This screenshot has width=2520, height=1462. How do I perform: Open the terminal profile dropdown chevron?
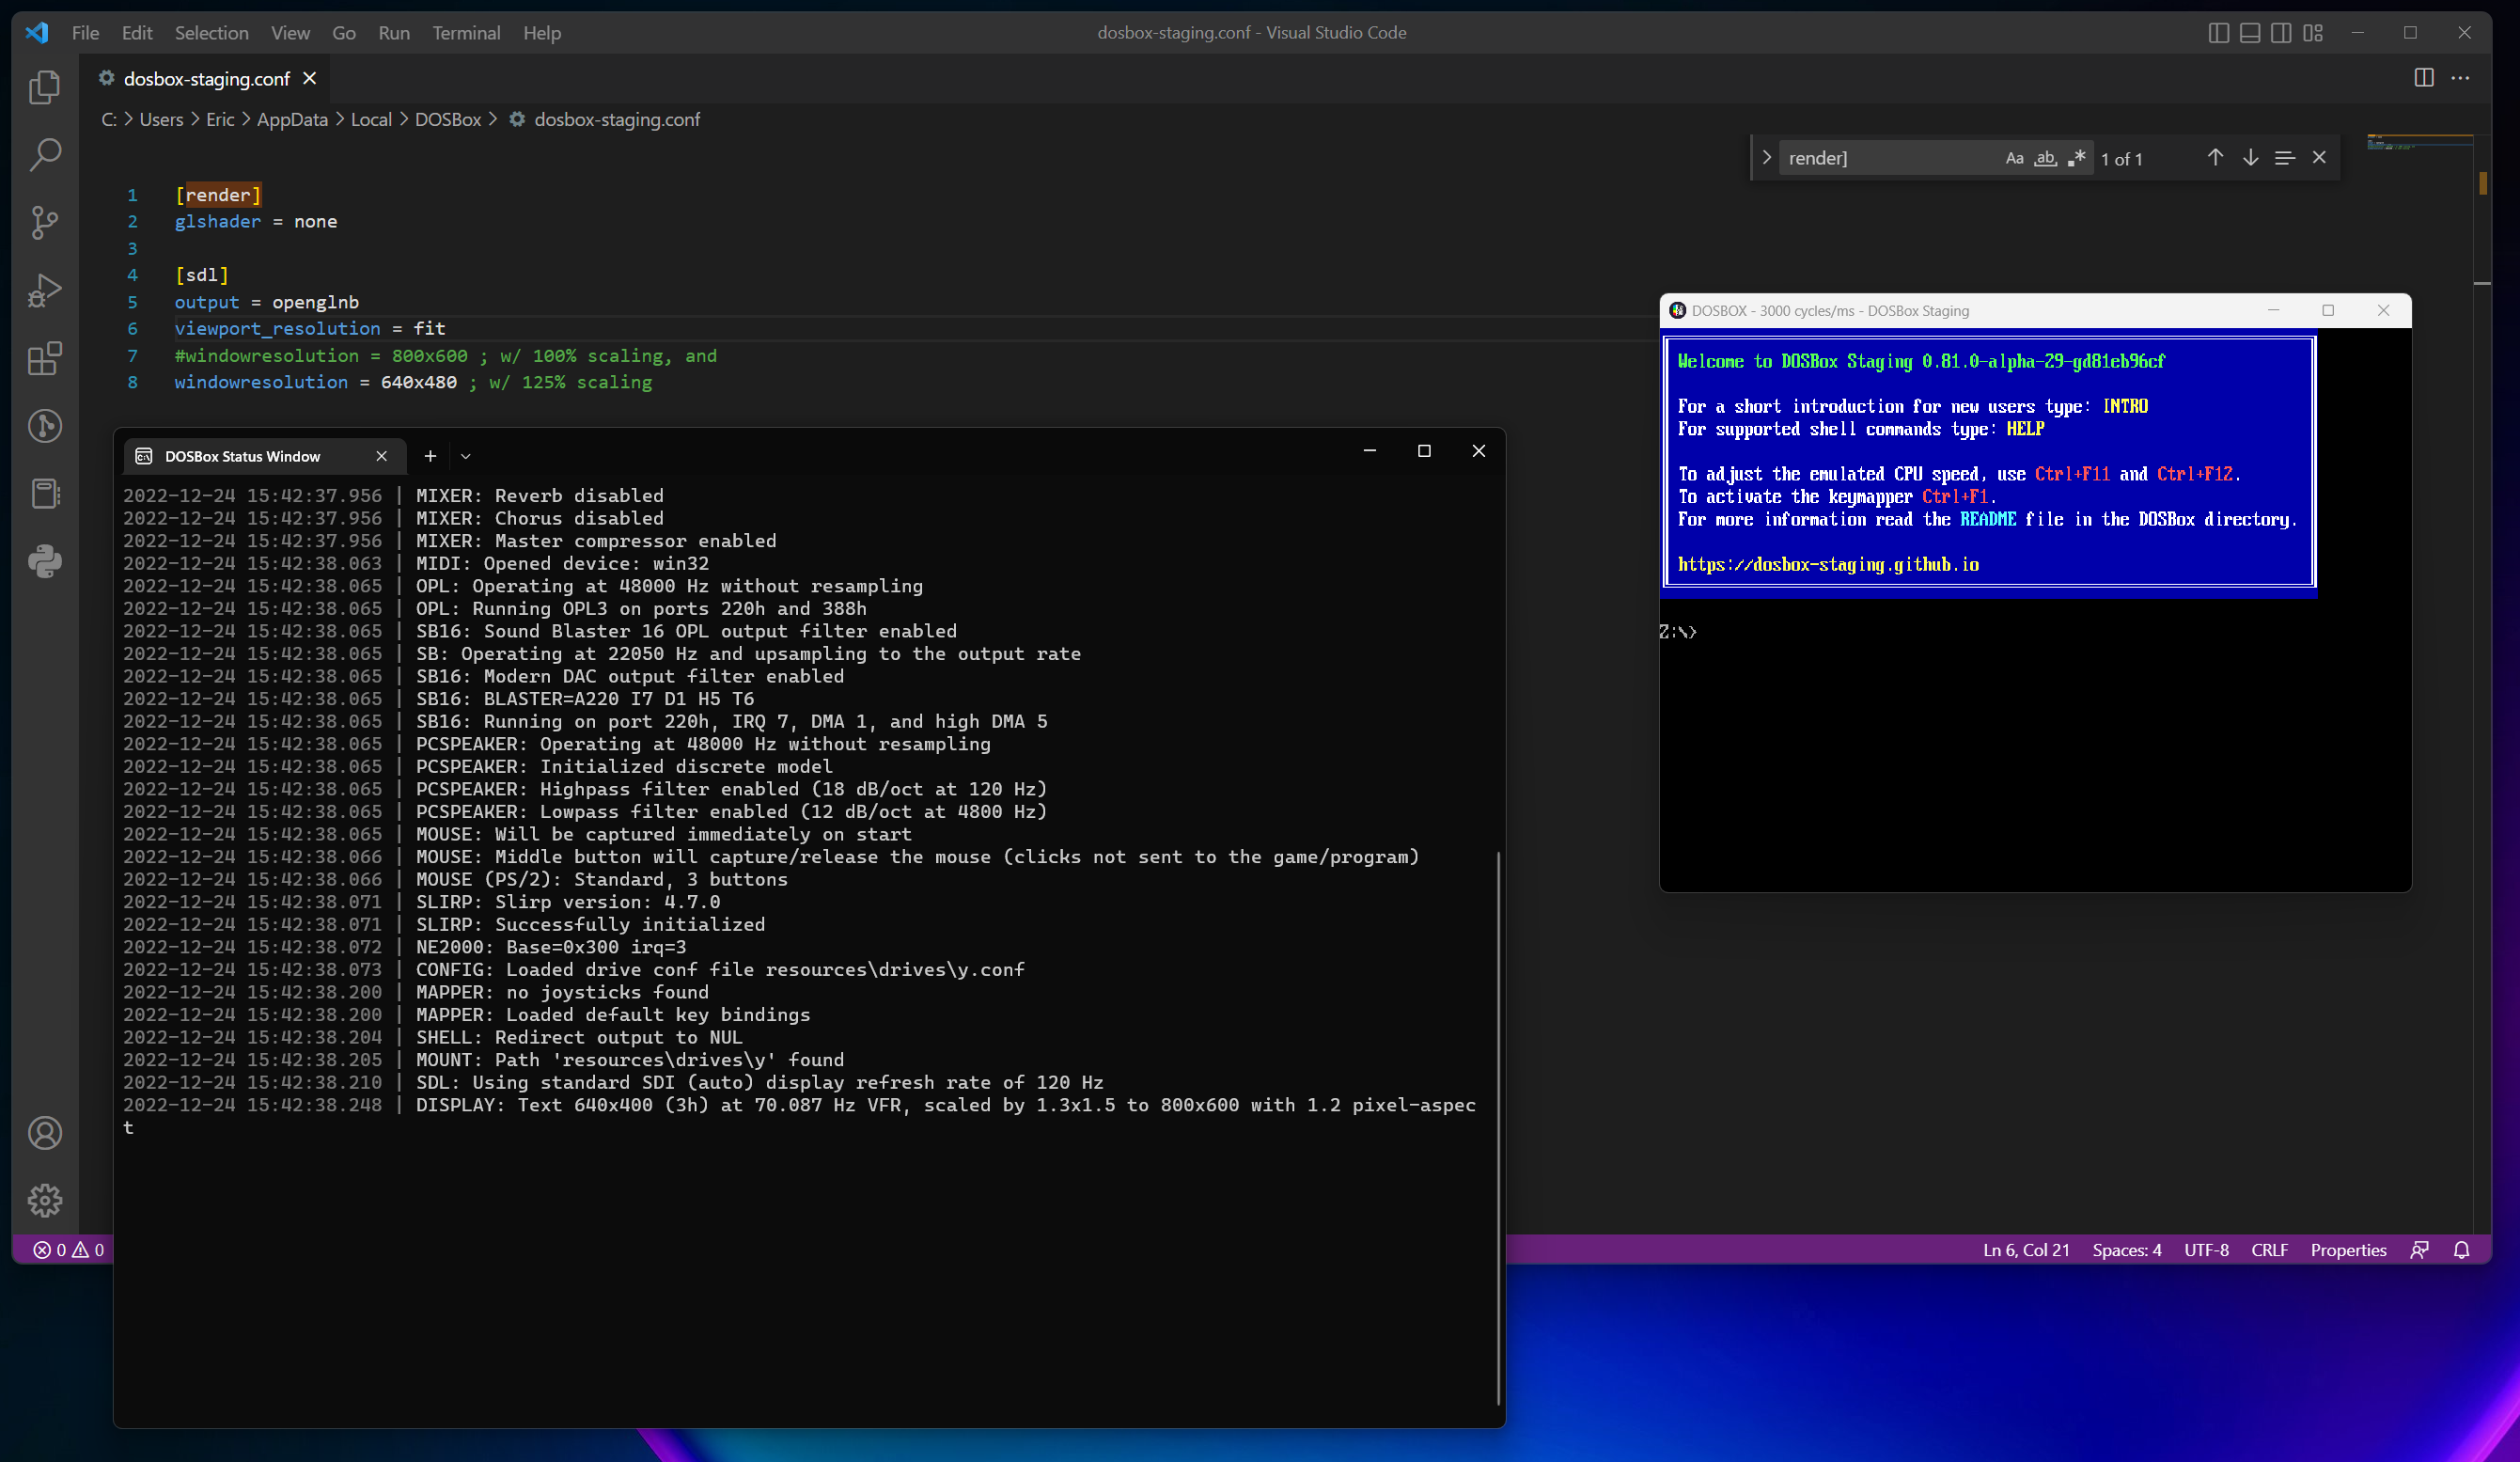pyautogui.click(x=465, y=456)
